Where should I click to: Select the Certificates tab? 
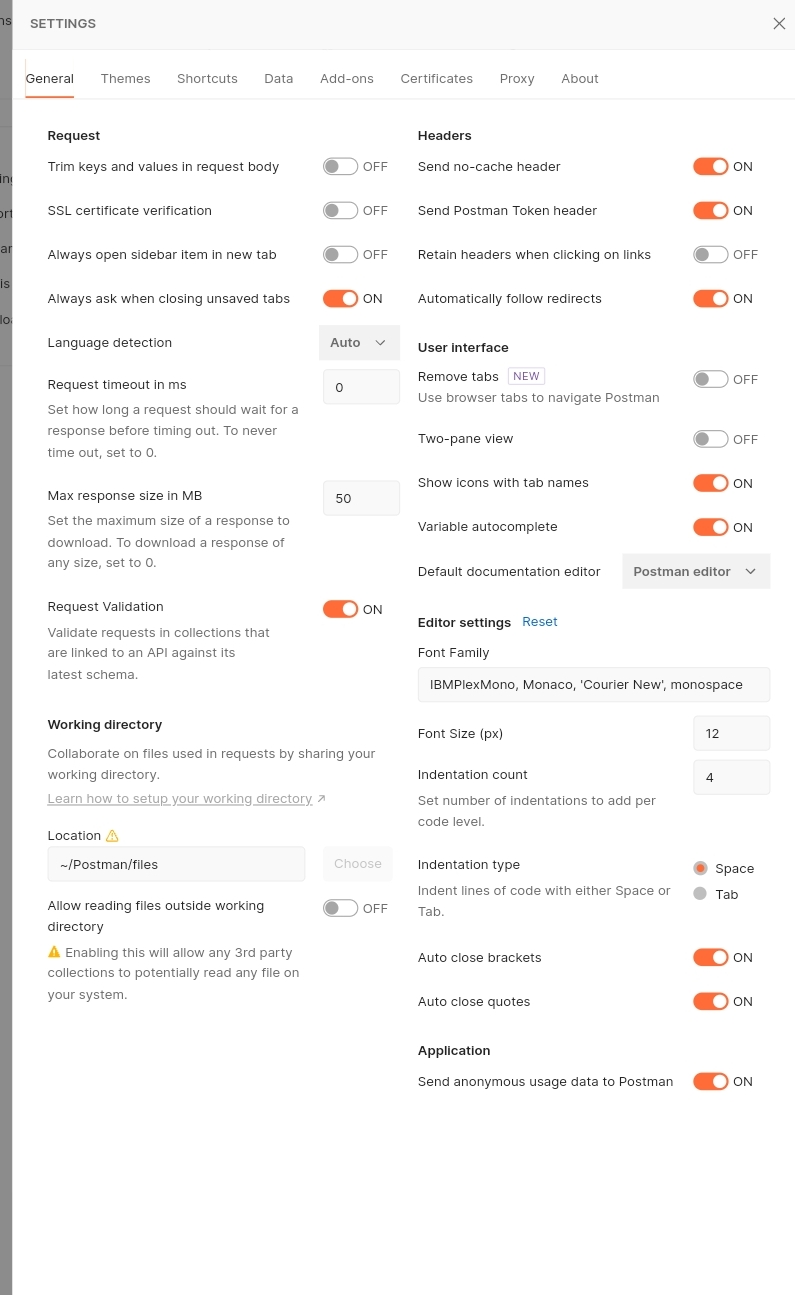(x=436, y=78)
